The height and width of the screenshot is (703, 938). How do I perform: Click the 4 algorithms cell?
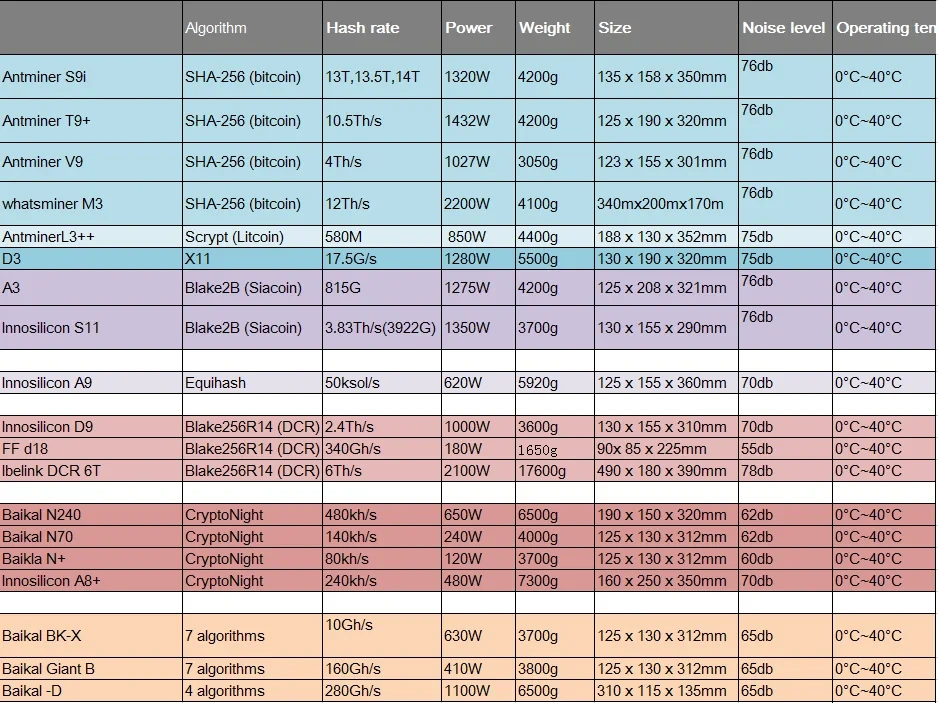(x=252, y=691)
